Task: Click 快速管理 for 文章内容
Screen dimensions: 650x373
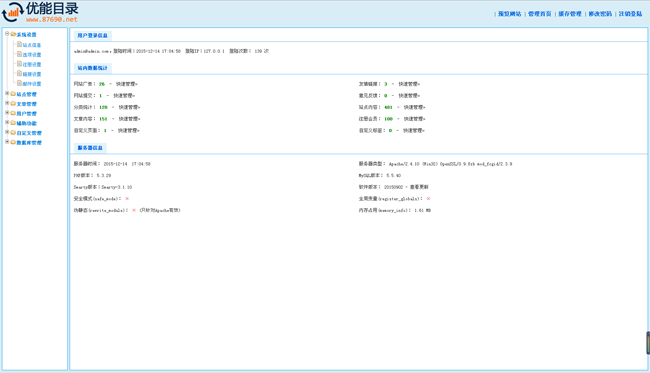Action: [129, 119]
